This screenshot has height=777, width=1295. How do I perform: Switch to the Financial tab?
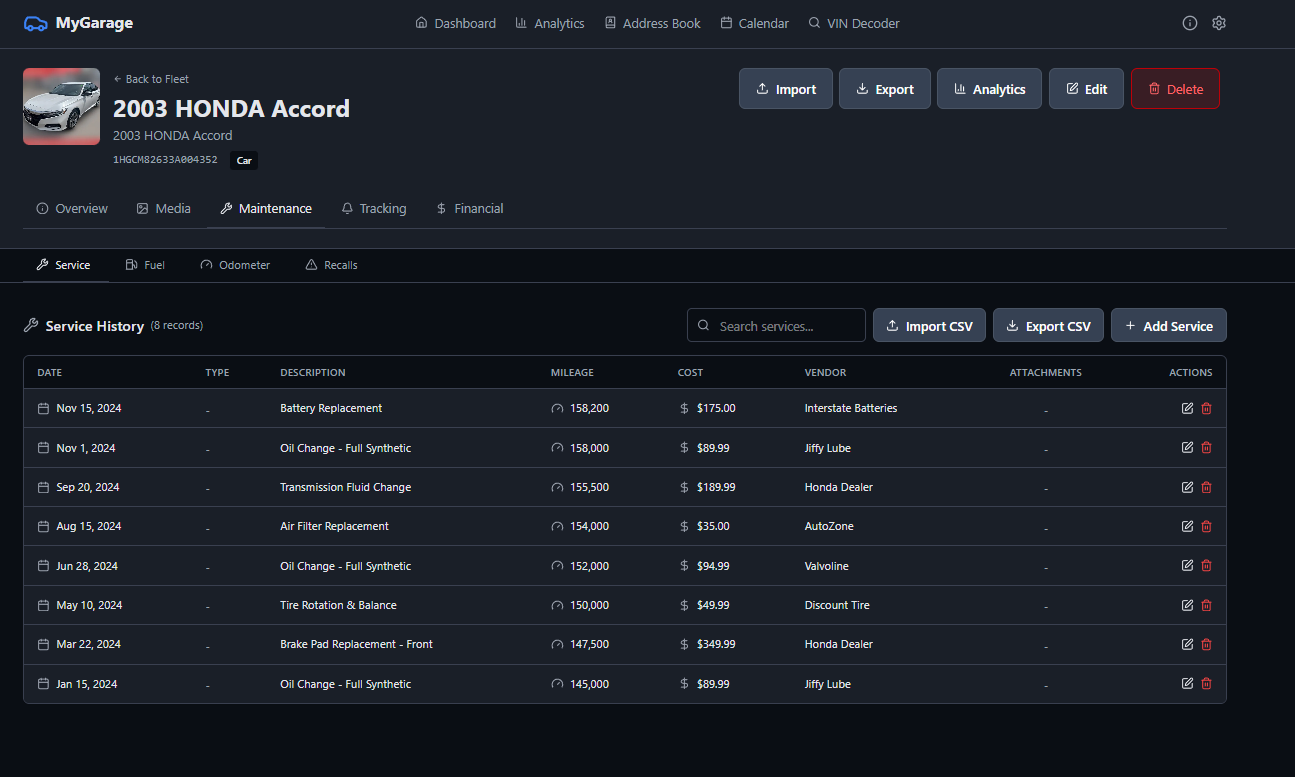[469, 209]
